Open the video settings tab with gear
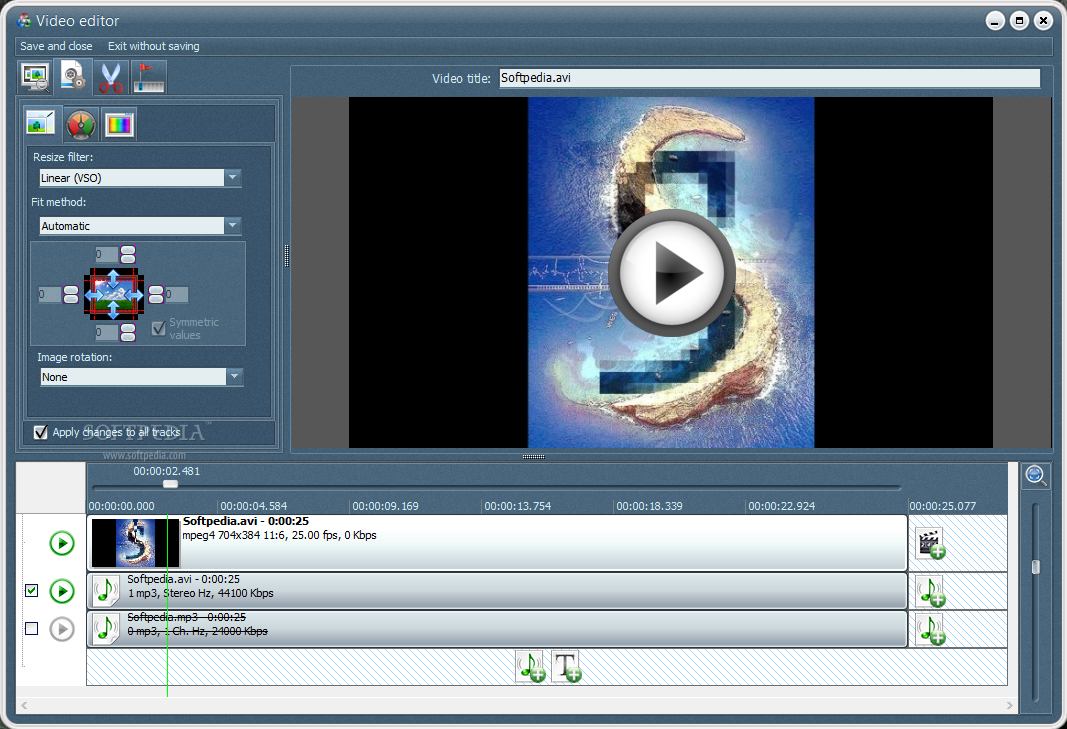 pyautogui.click(x=73, y=77)
